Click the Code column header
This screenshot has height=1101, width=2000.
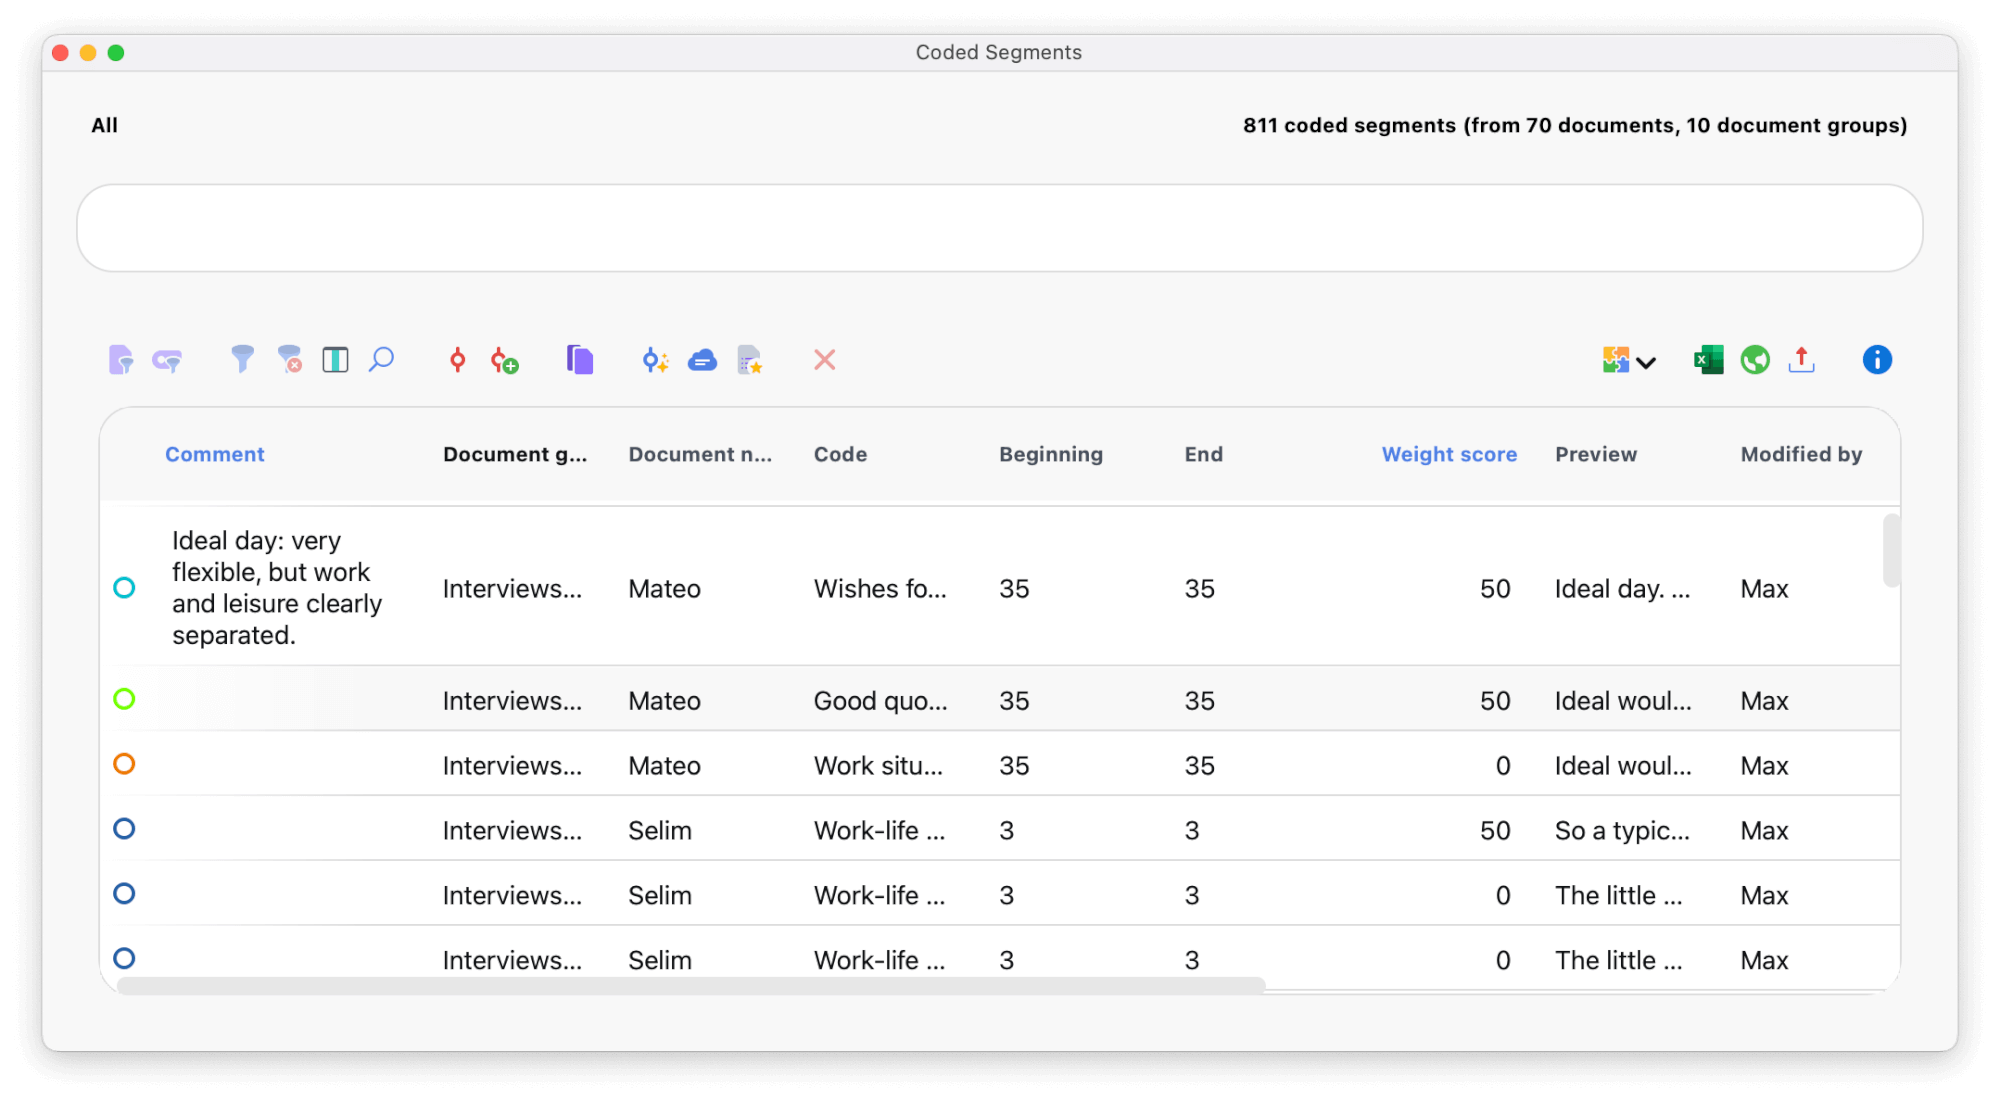(x=839, y=454)
